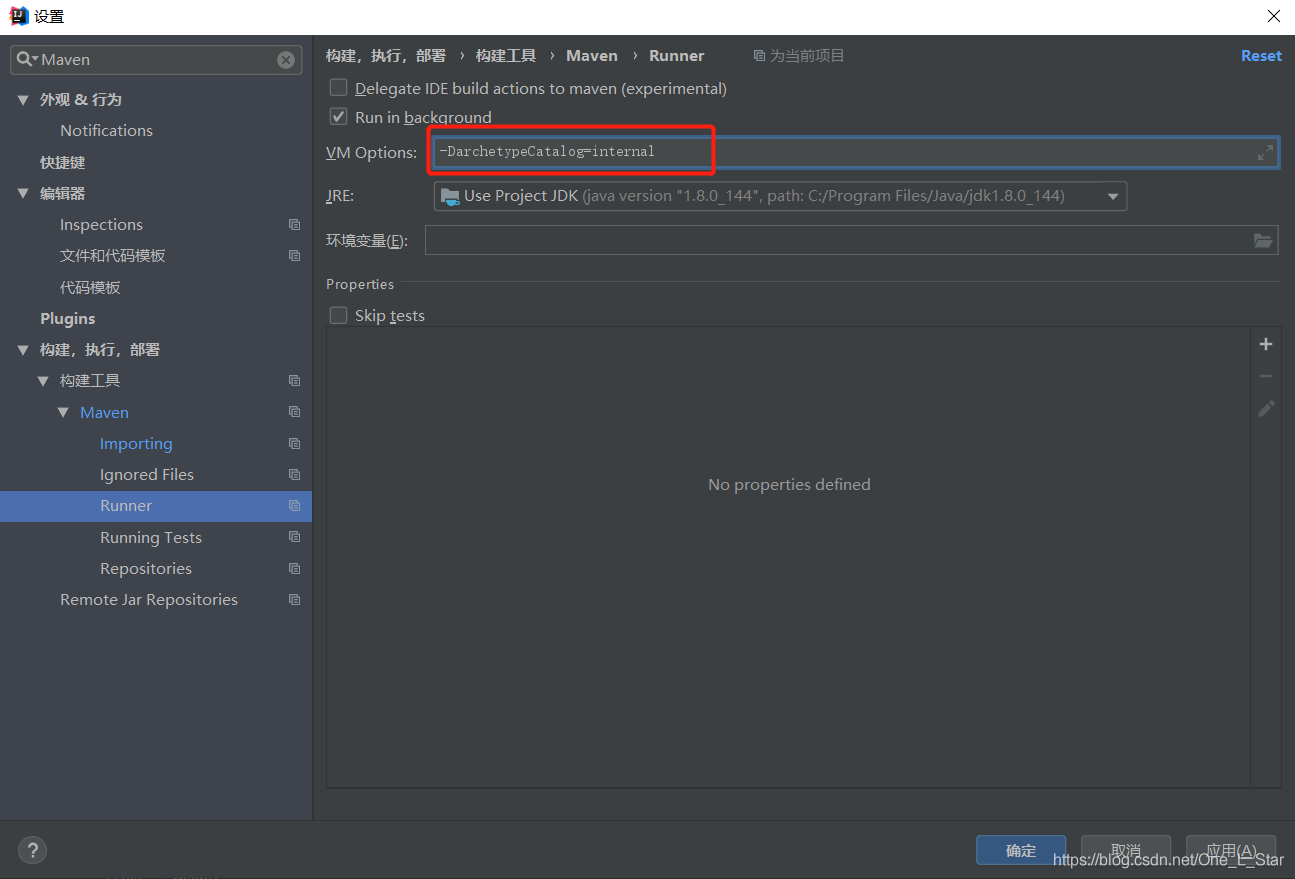Add a new property with plus icon

click(x=1266, y=344)
